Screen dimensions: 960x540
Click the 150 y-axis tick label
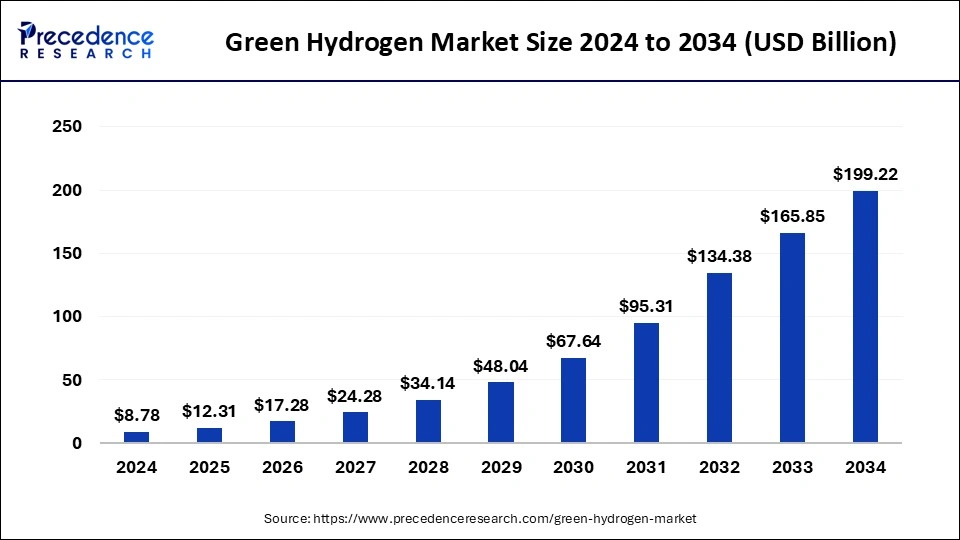click(x=67, y=253)
